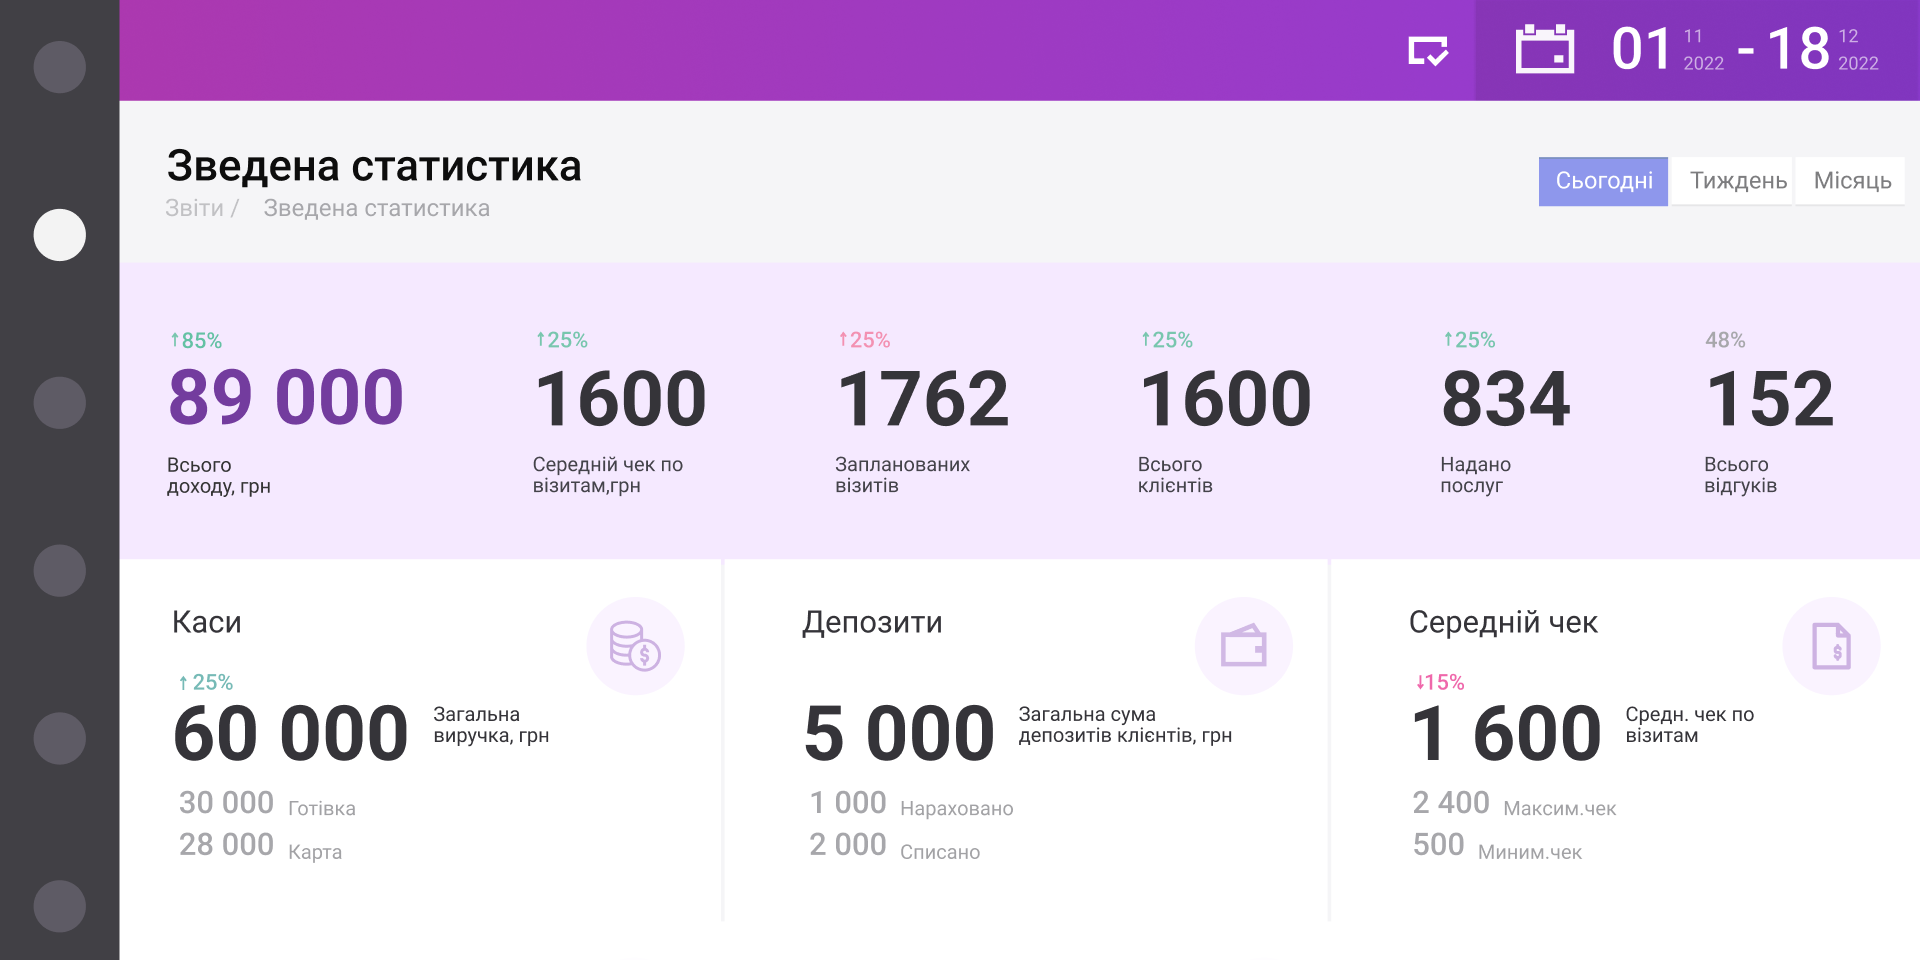
Task: Click the wallet icon in Депозити card
Action: click(x=1243, y=646)
